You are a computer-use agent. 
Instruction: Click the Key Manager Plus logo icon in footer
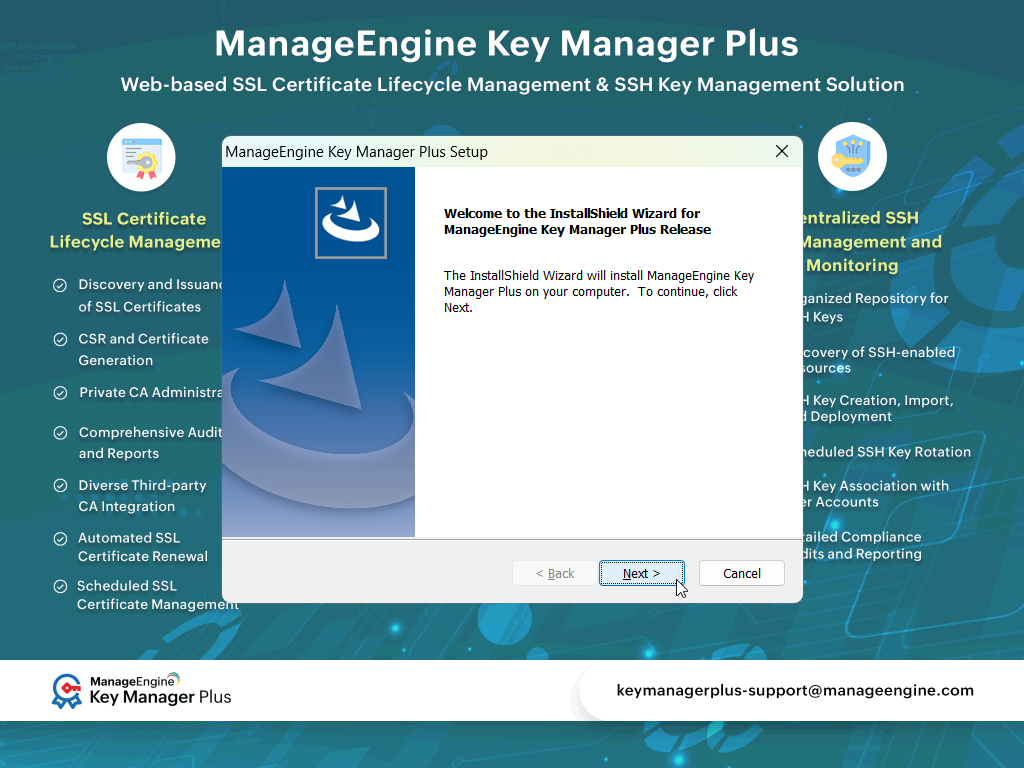point(67,691)
